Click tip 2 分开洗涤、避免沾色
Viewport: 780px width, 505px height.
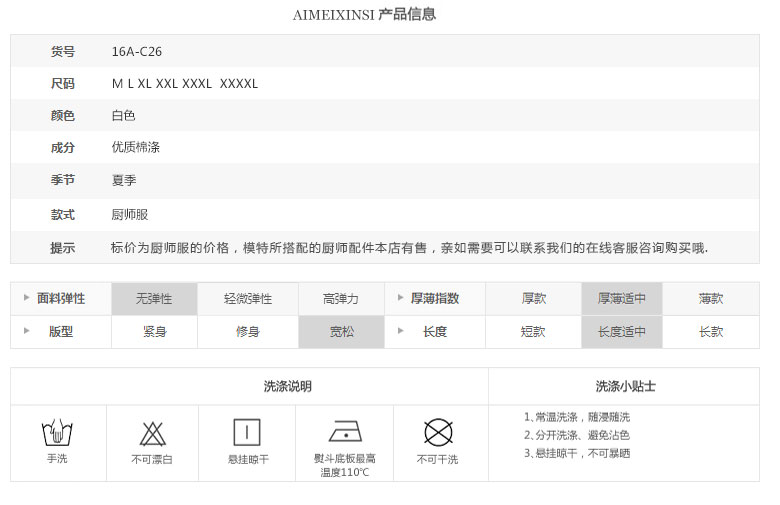(577, 435)
